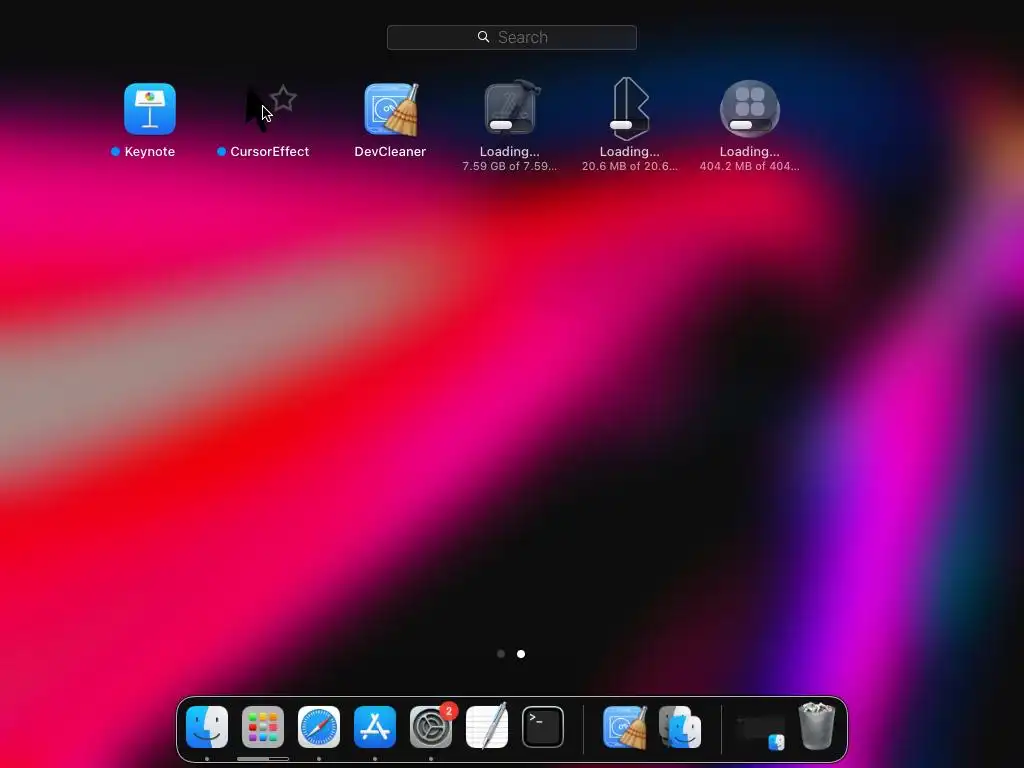Viewport: 1024px width, 768px height.
Task: Open Safari from the Dock
Action: [x=319, y=727]
